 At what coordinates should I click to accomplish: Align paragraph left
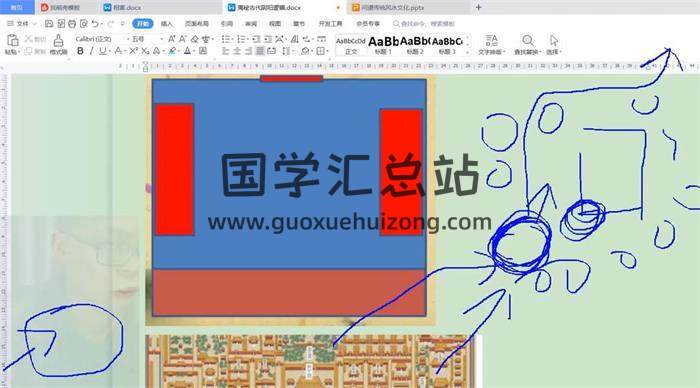click(225, 51)
